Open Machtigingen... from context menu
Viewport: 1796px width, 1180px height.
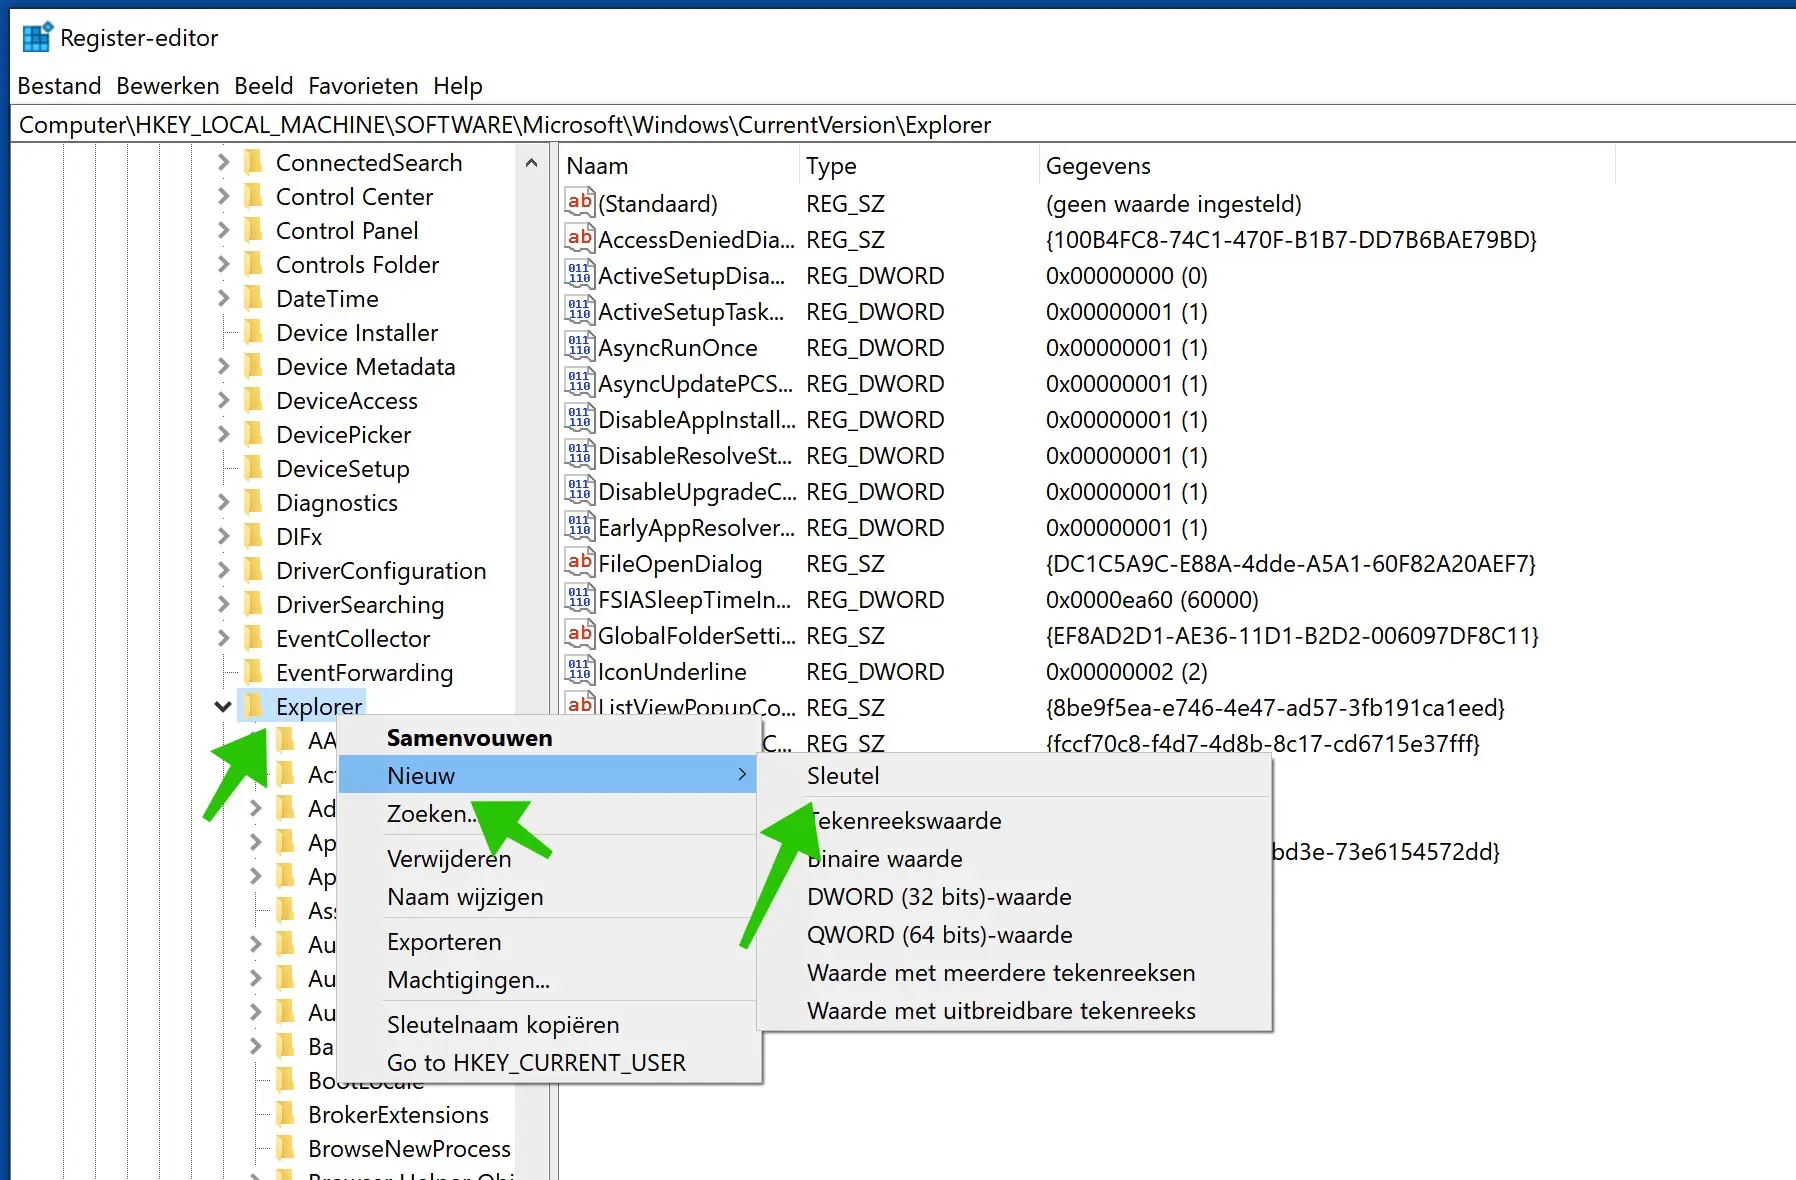548,979
